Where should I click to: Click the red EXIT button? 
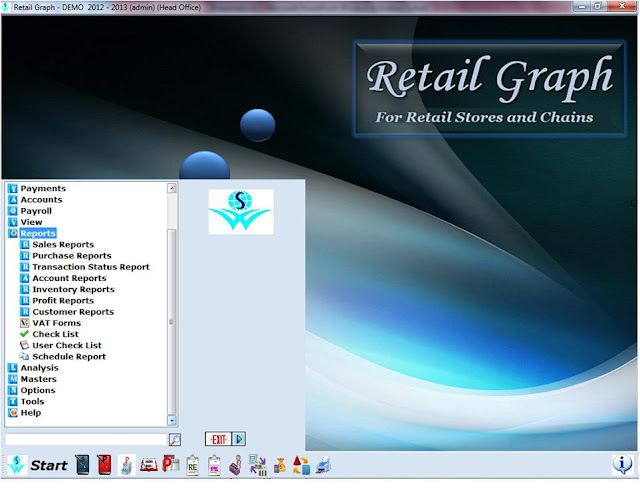coord(218,439)
